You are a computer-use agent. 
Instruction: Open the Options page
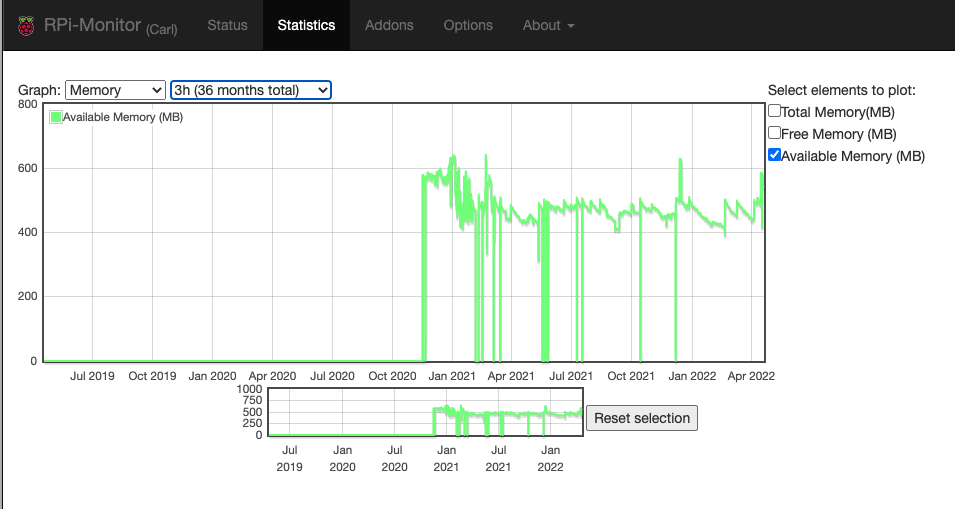pyautogui.click(x=468, y=25)
